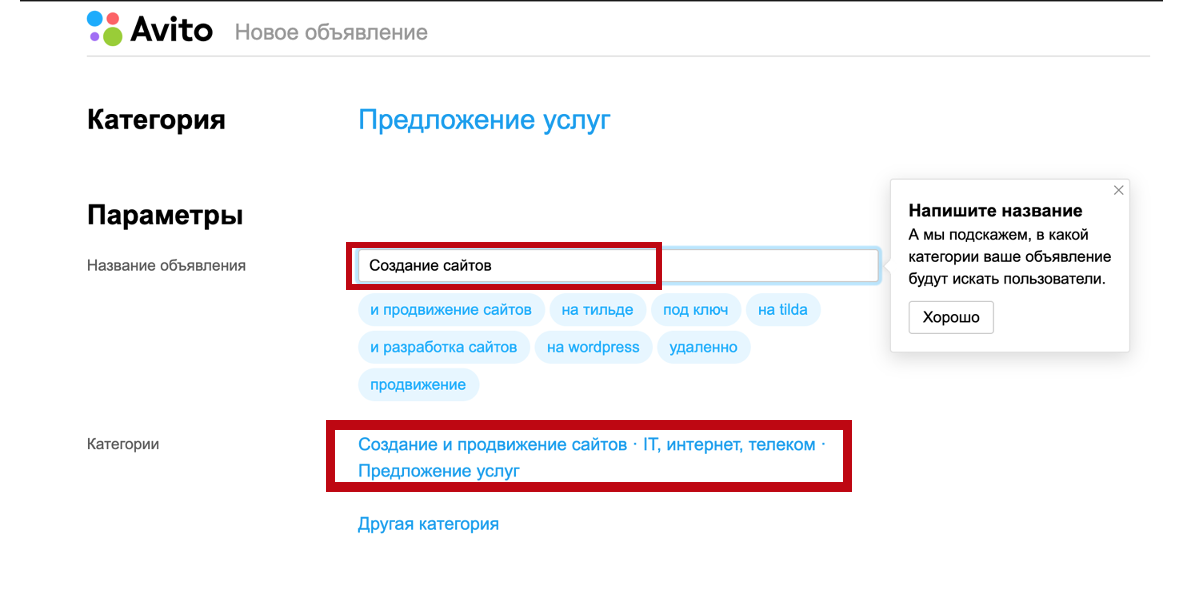Click the "на tilda" keyword suggestion
The width and height of the screenshot is (1180, 590).
coord(783,310)
